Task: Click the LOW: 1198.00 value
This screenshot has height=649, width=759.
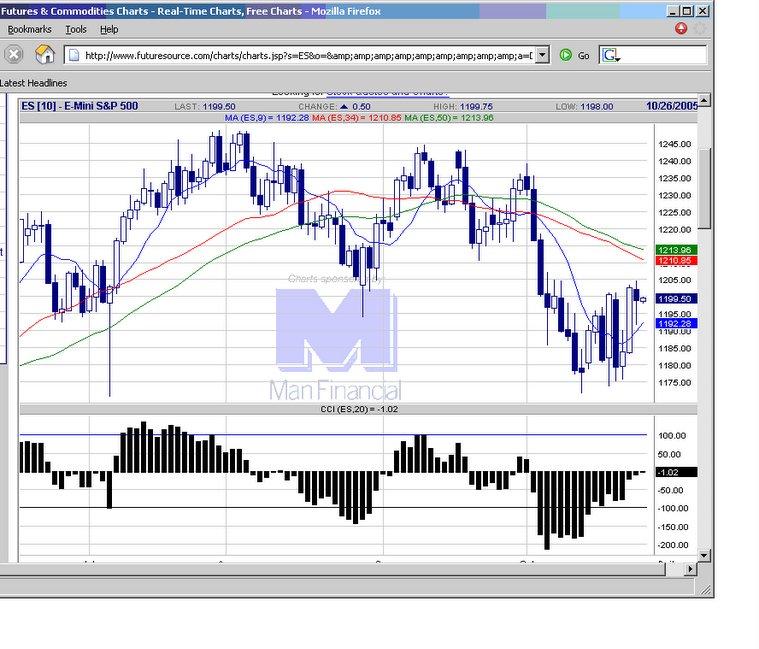Action: coord(584,106)
